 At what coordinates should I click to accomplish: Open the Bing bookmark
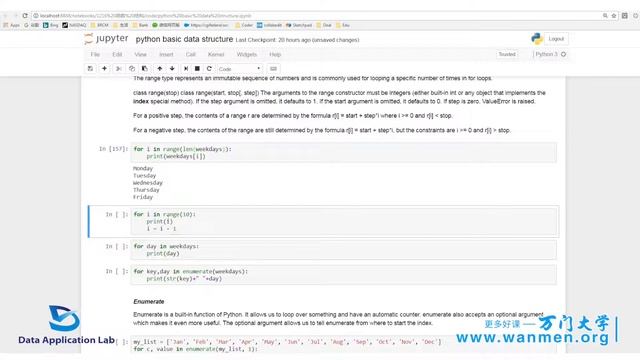point(51,25)
